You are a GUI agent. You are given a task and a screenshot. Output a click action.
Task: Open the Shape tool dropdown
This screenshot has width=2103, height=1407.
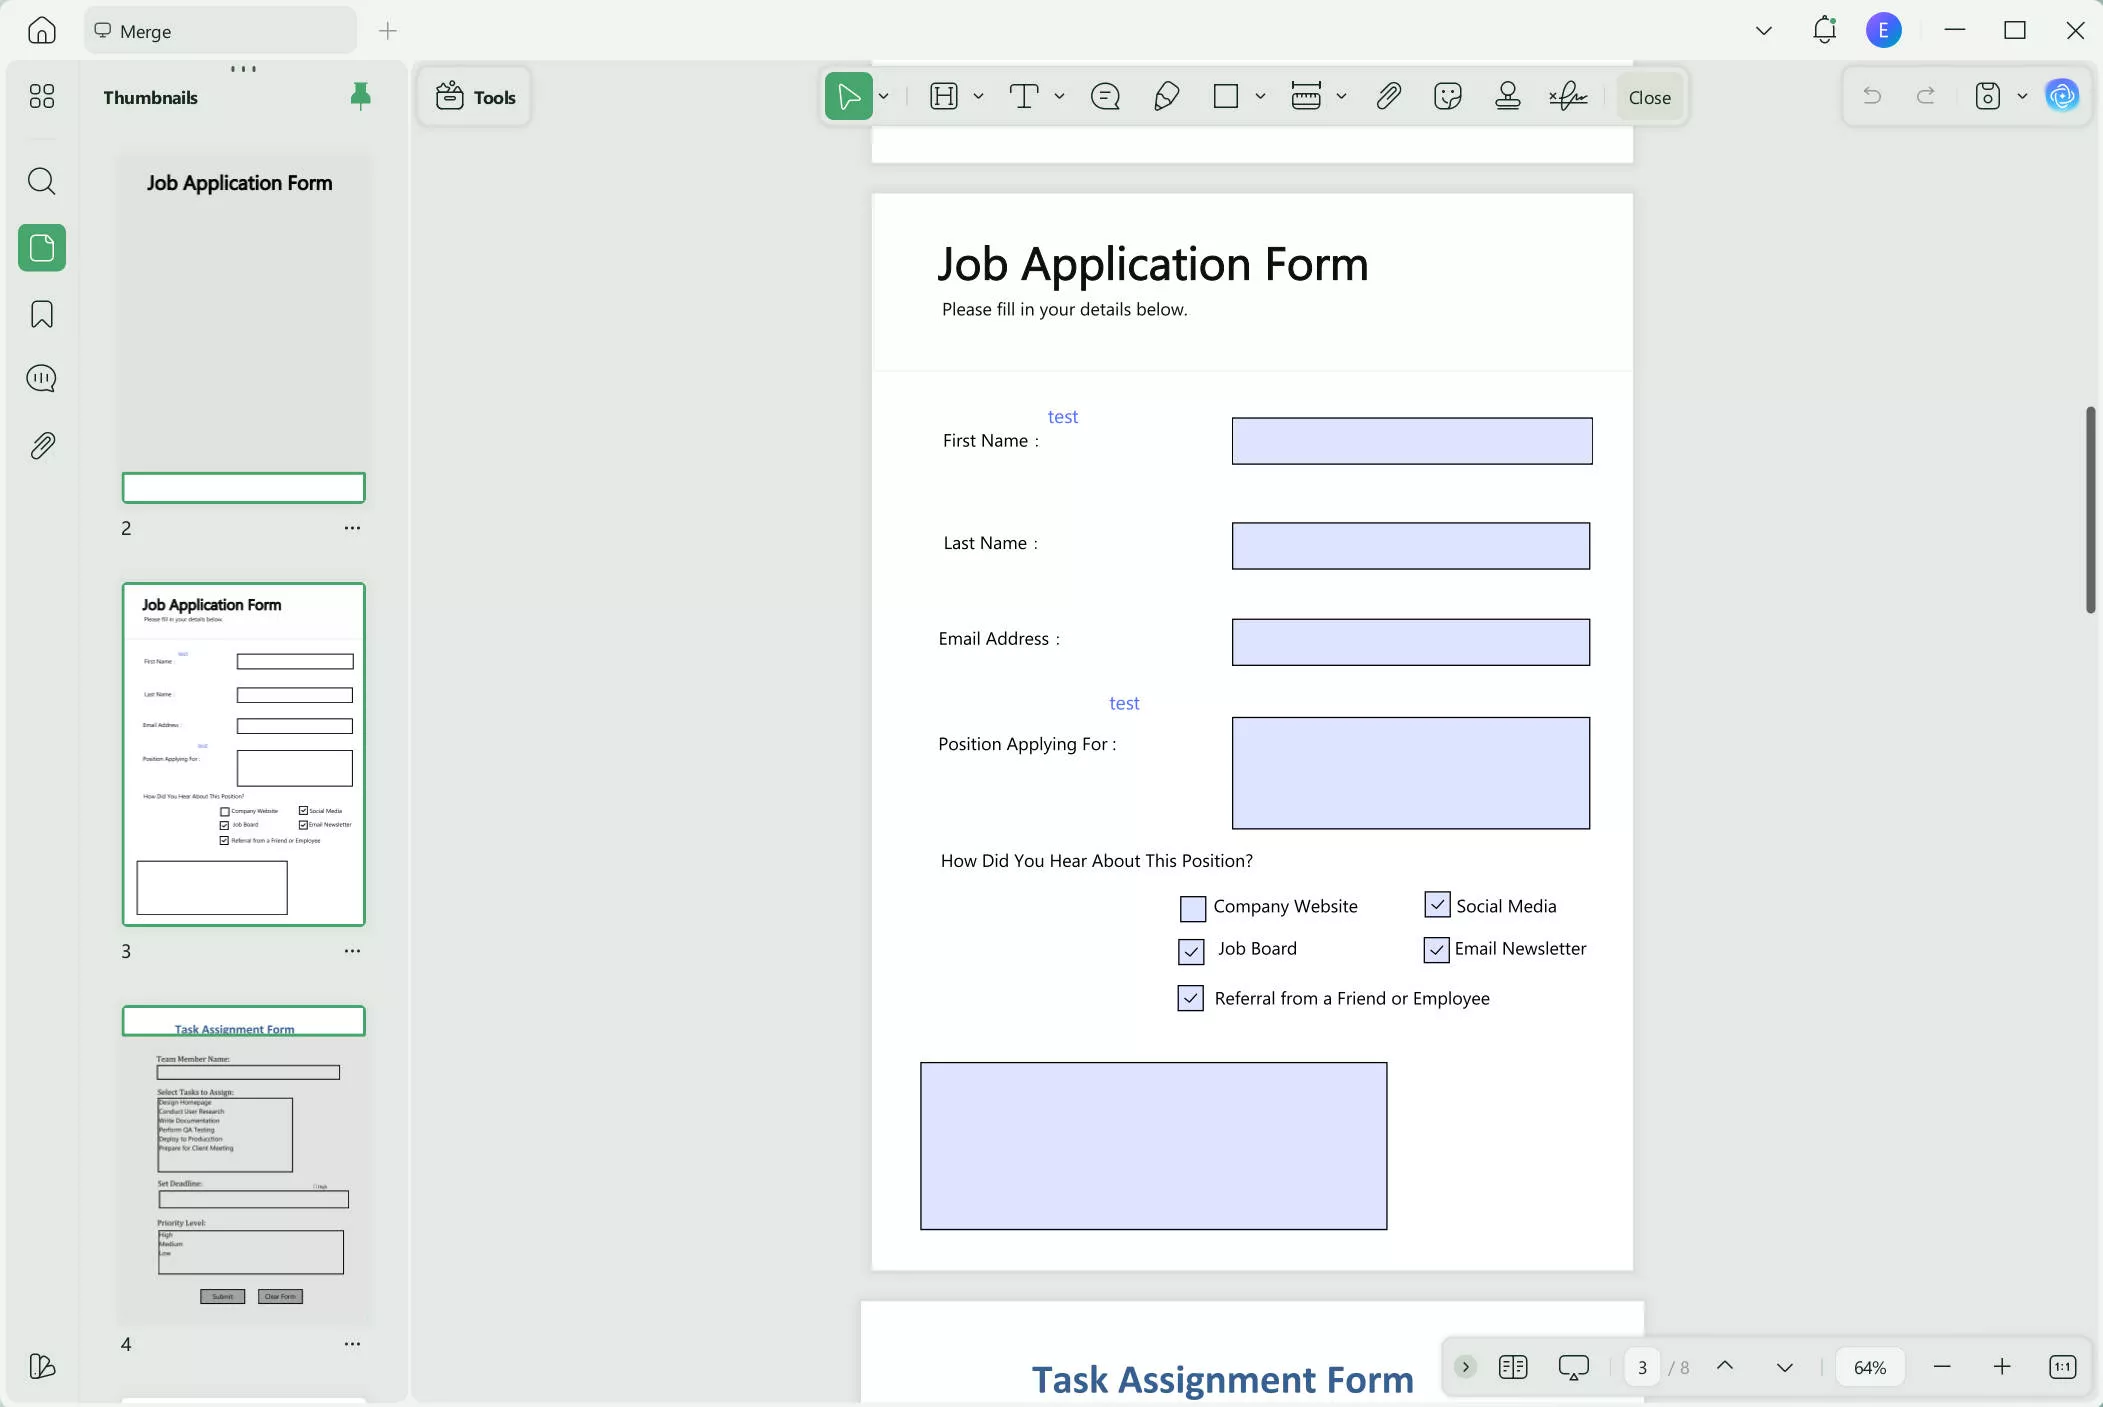[x=1259, y=96]
